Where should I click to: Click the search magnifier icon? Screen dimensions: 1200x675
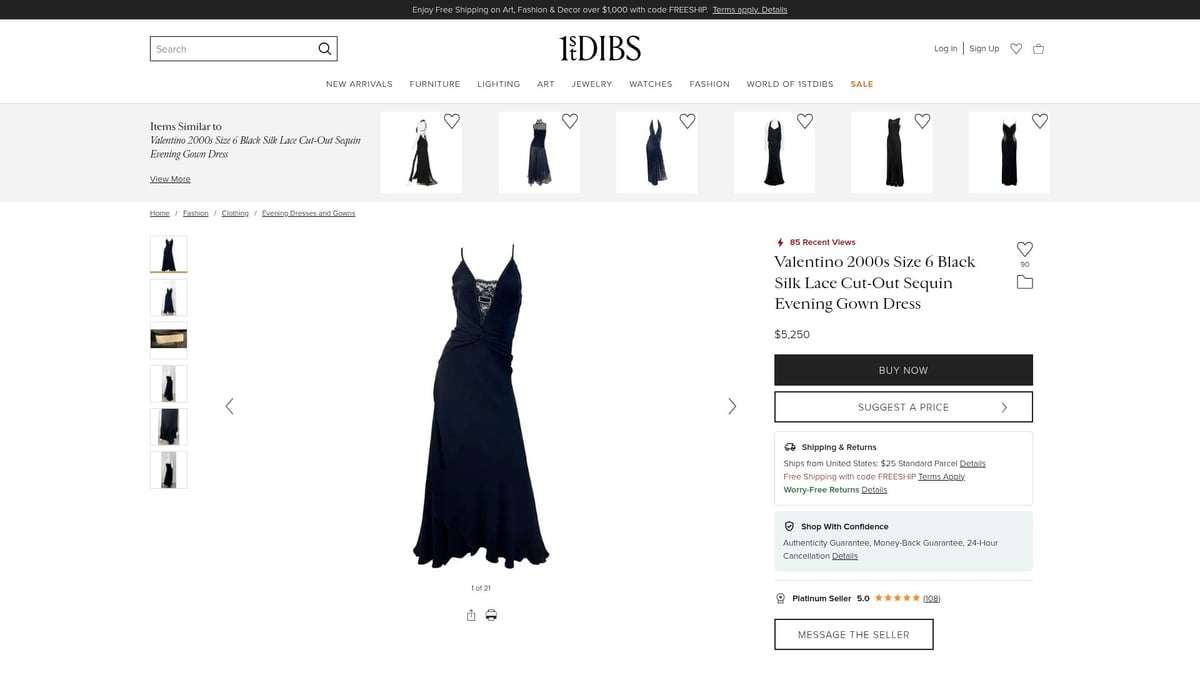324,49
